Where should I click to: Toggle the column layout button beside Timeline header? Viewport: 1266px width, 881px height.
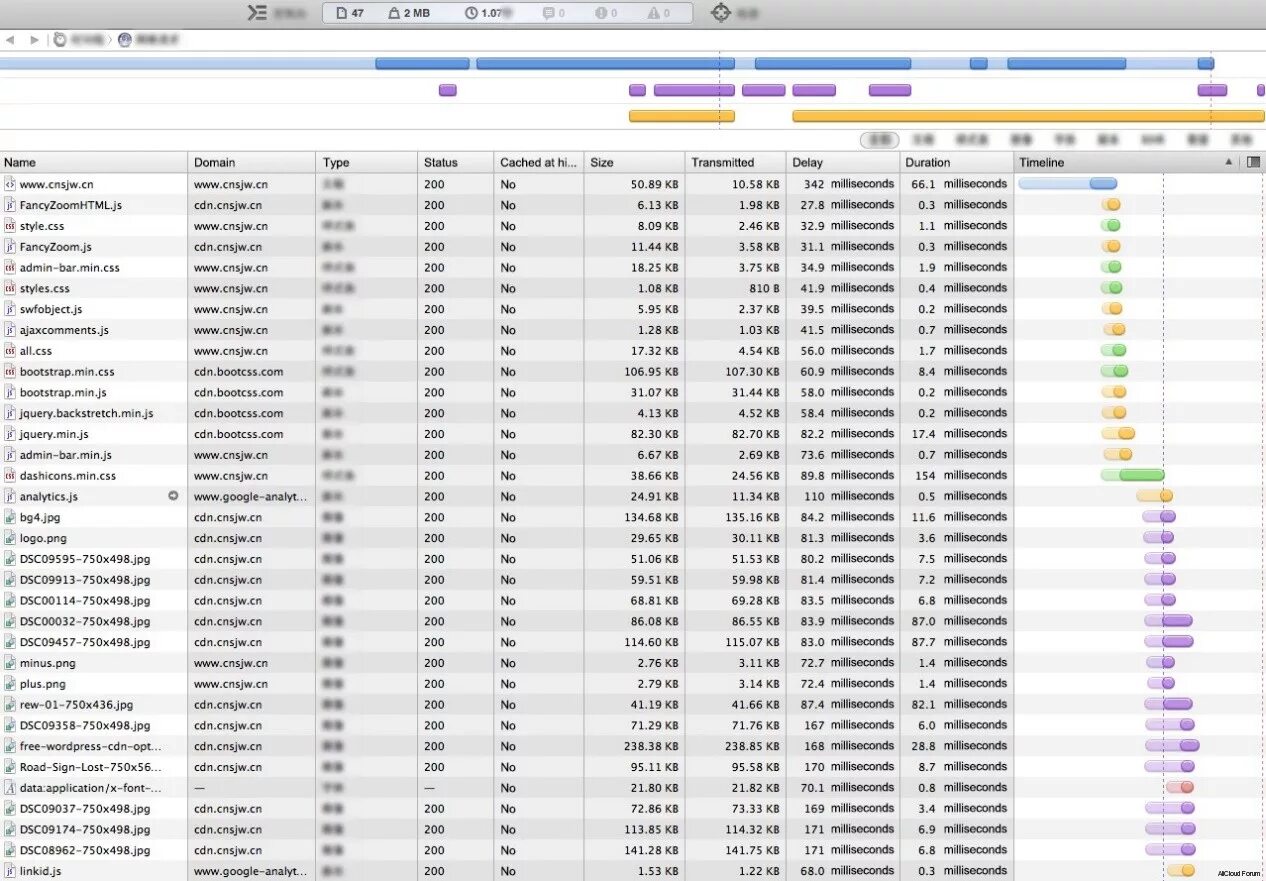click(1254, 162)
